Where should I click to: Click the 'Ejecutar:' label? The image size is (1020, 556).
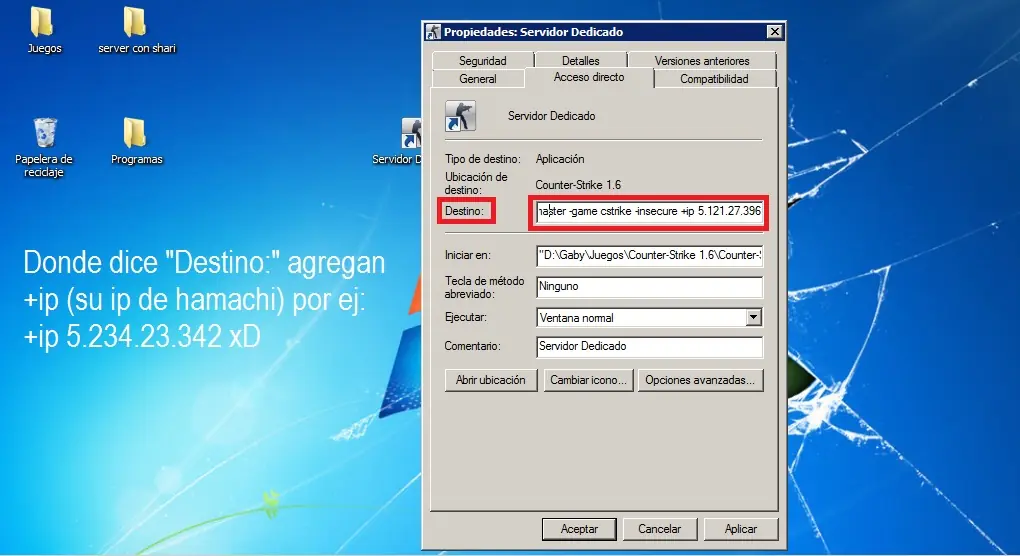coord(465,317)
